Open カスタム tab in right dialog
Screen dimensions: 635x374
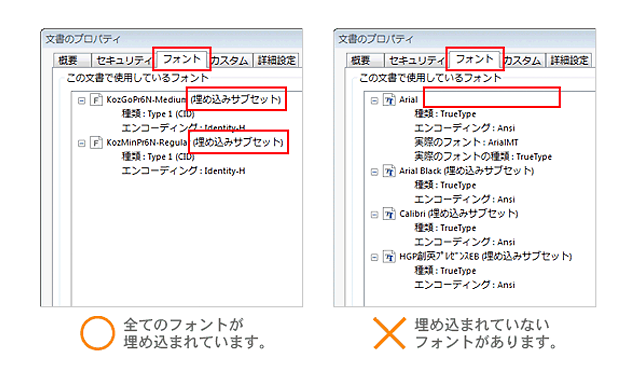(522, 60)
